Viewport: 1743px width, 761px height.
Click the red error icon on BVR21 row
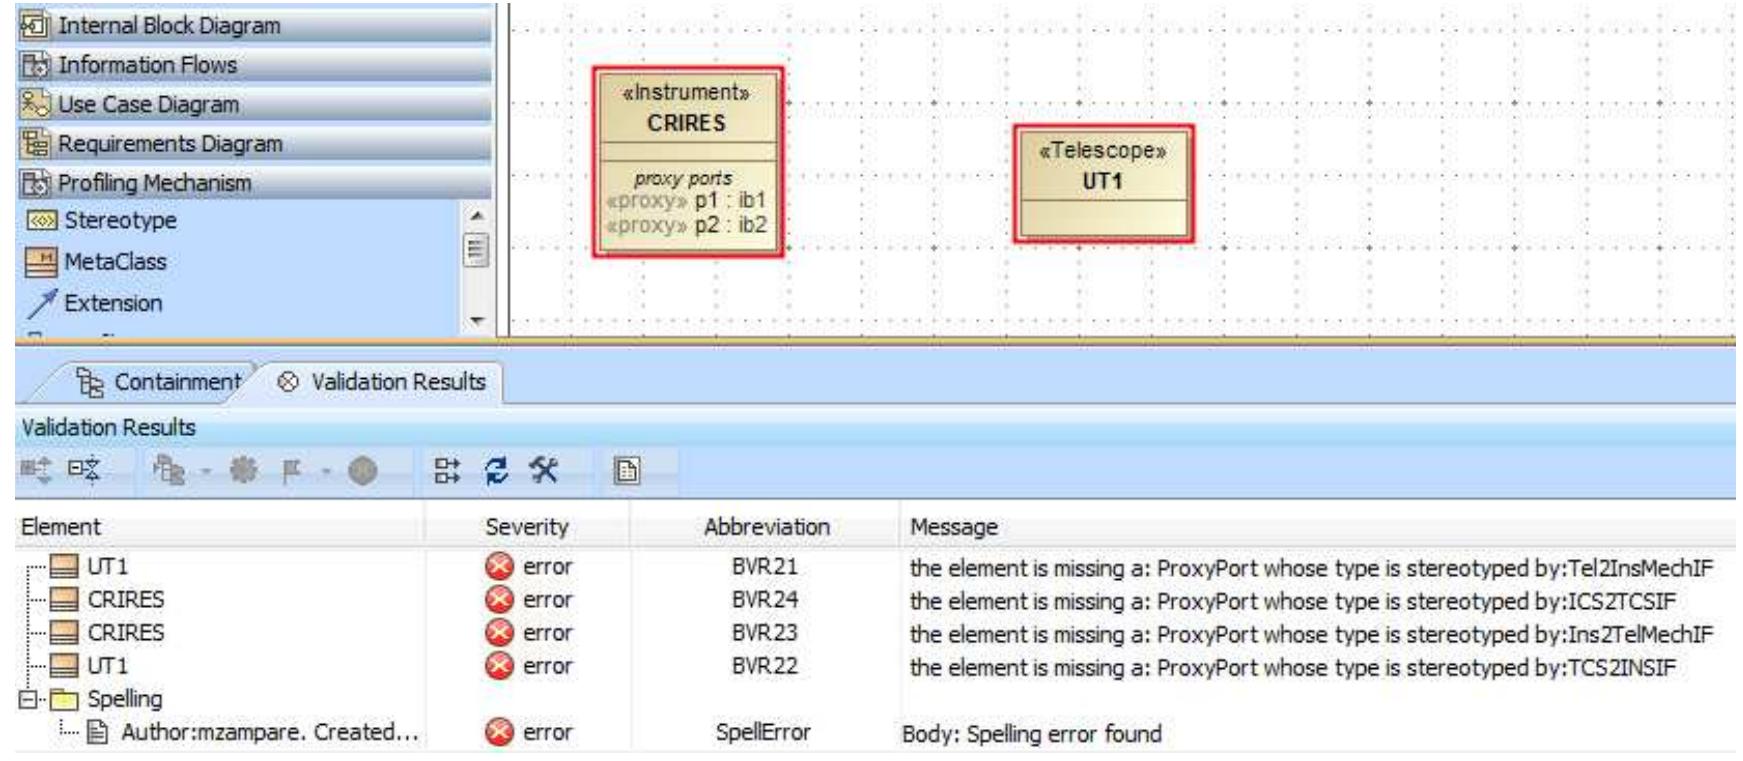(499, 567)
